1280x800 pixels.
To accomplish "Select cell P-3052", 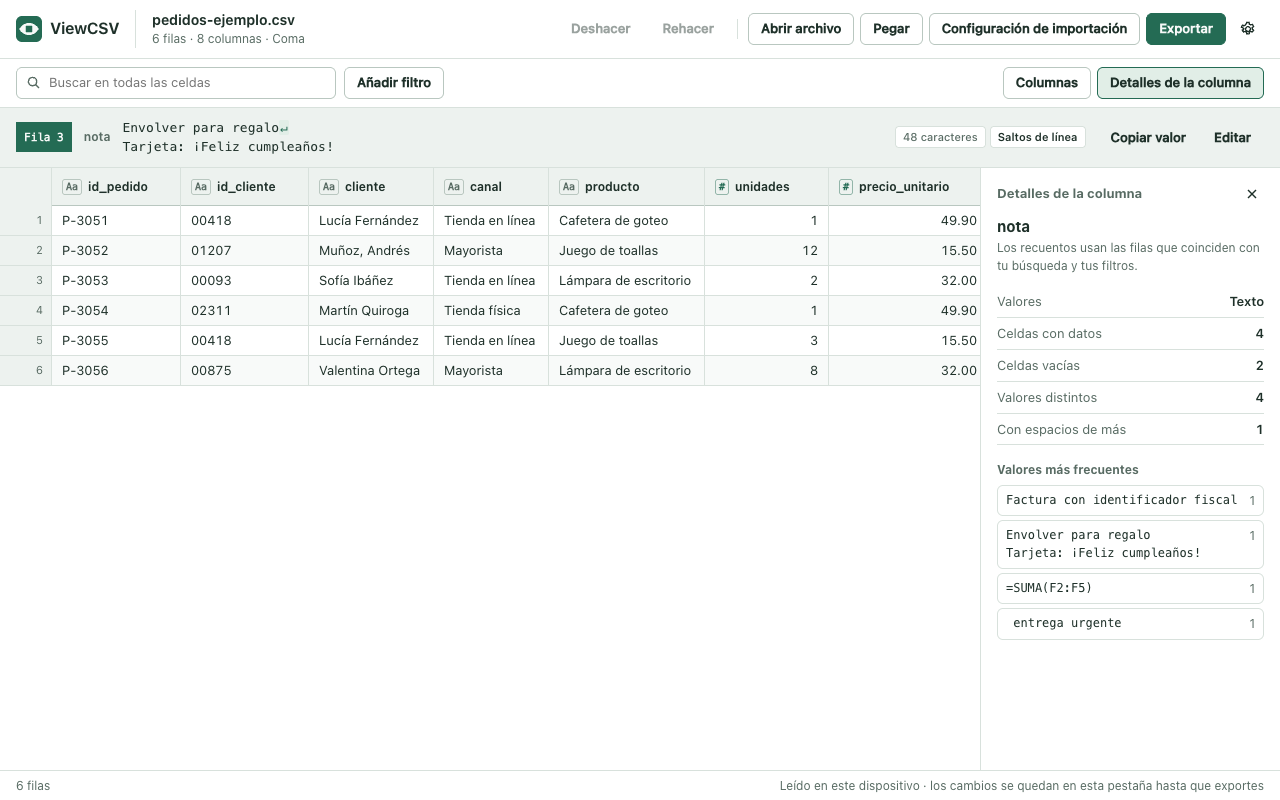I will 116,251.
